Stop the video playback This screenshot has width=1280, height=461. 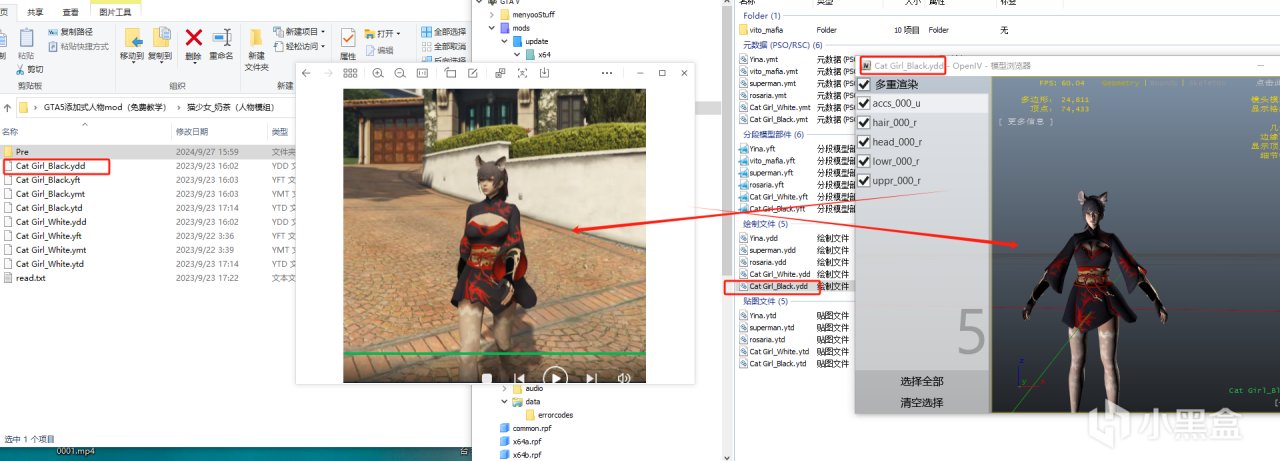[487, 378]
